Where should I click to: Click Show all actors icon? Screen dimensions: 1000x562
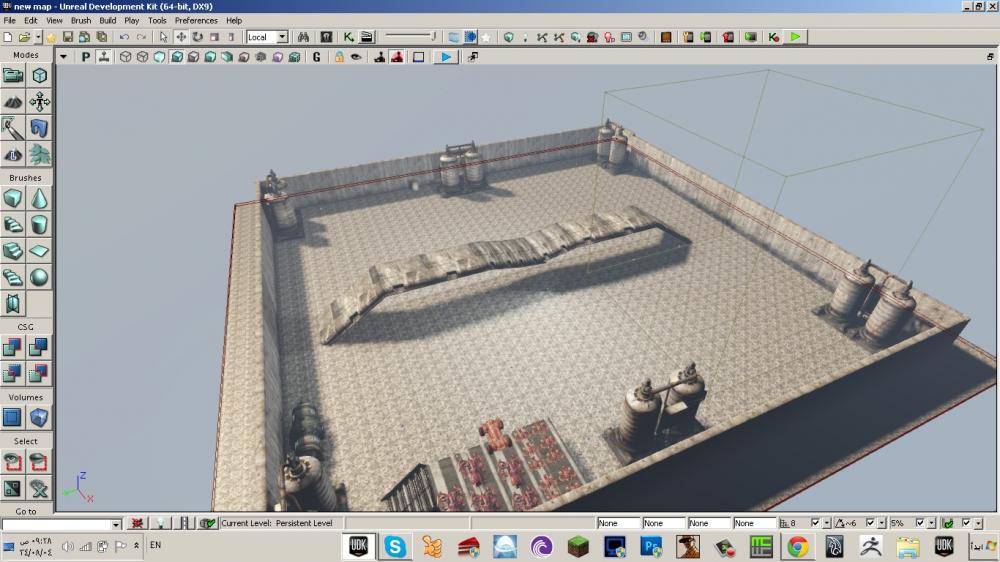click(x=39, y=489)
